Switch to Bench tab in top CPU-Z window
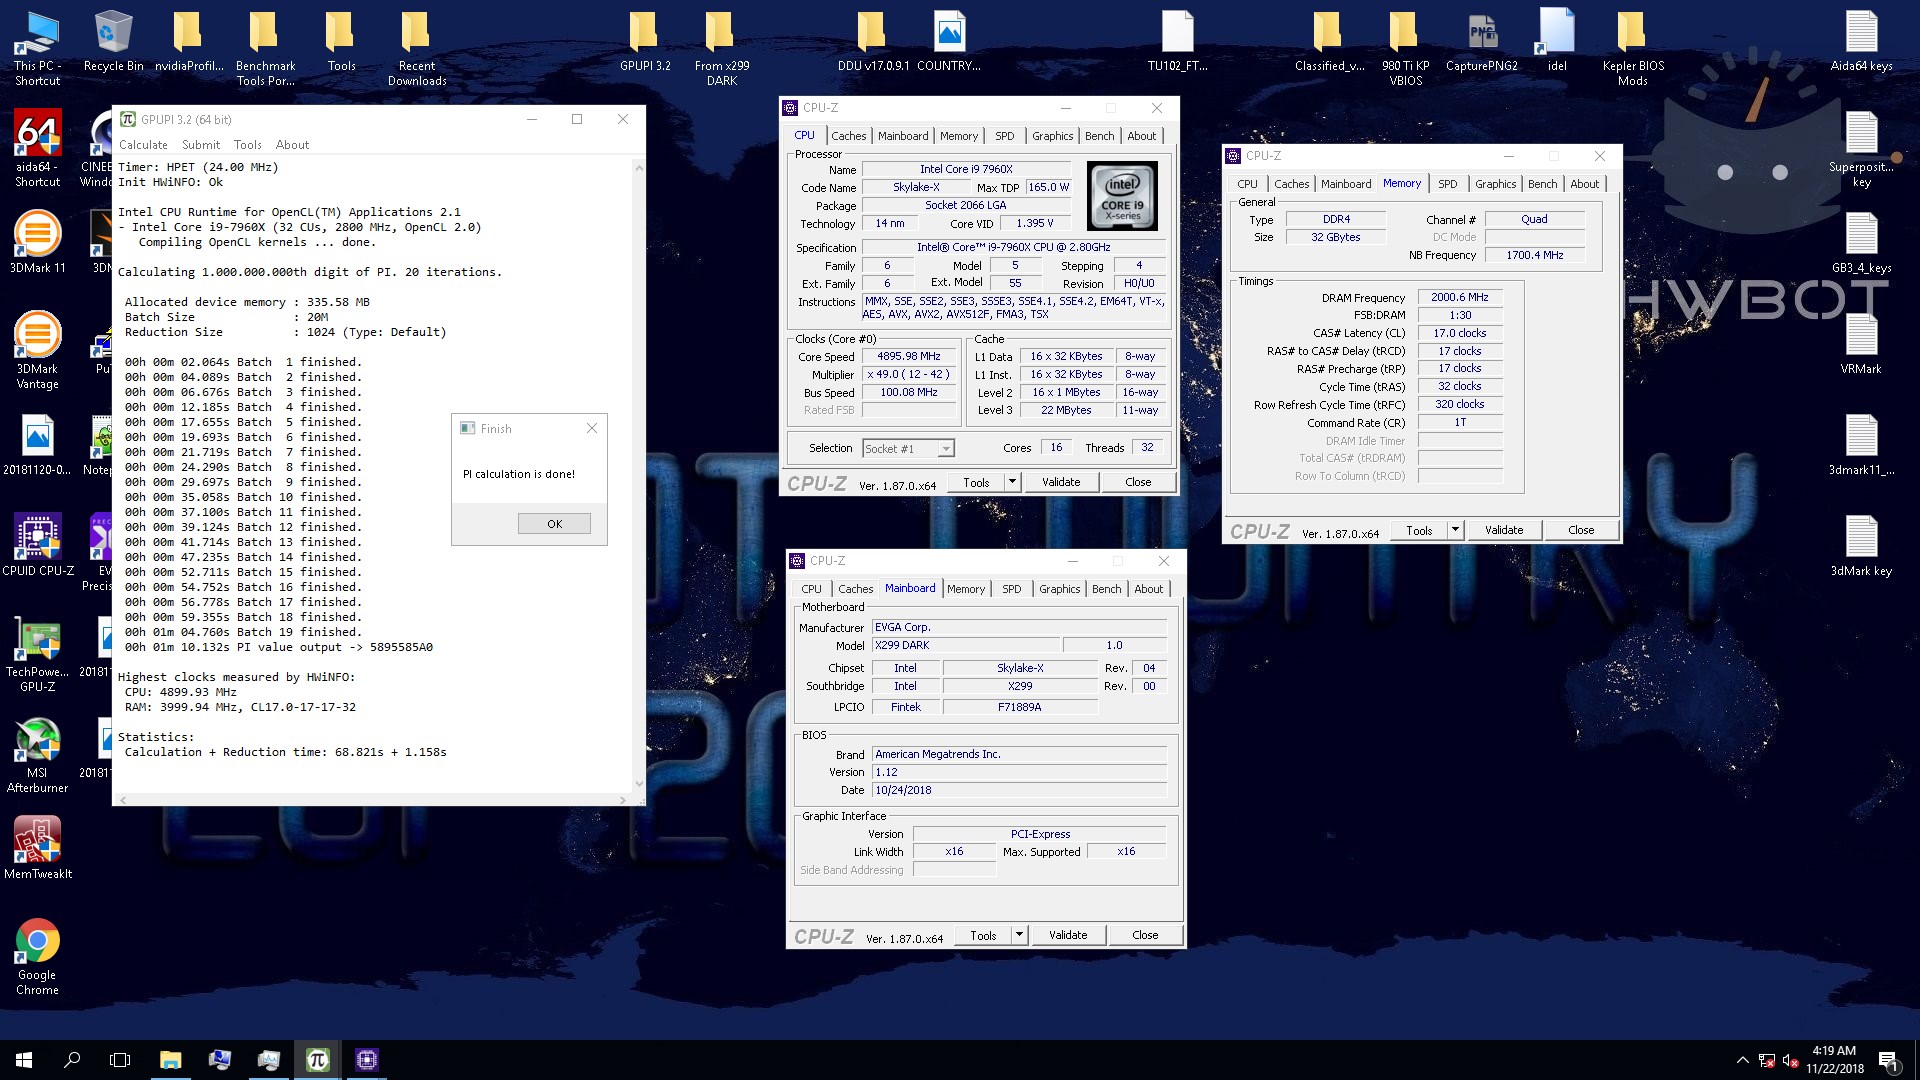Image resolution: width=1920 pixels, height=1080 pixels. pos(1099,136)
